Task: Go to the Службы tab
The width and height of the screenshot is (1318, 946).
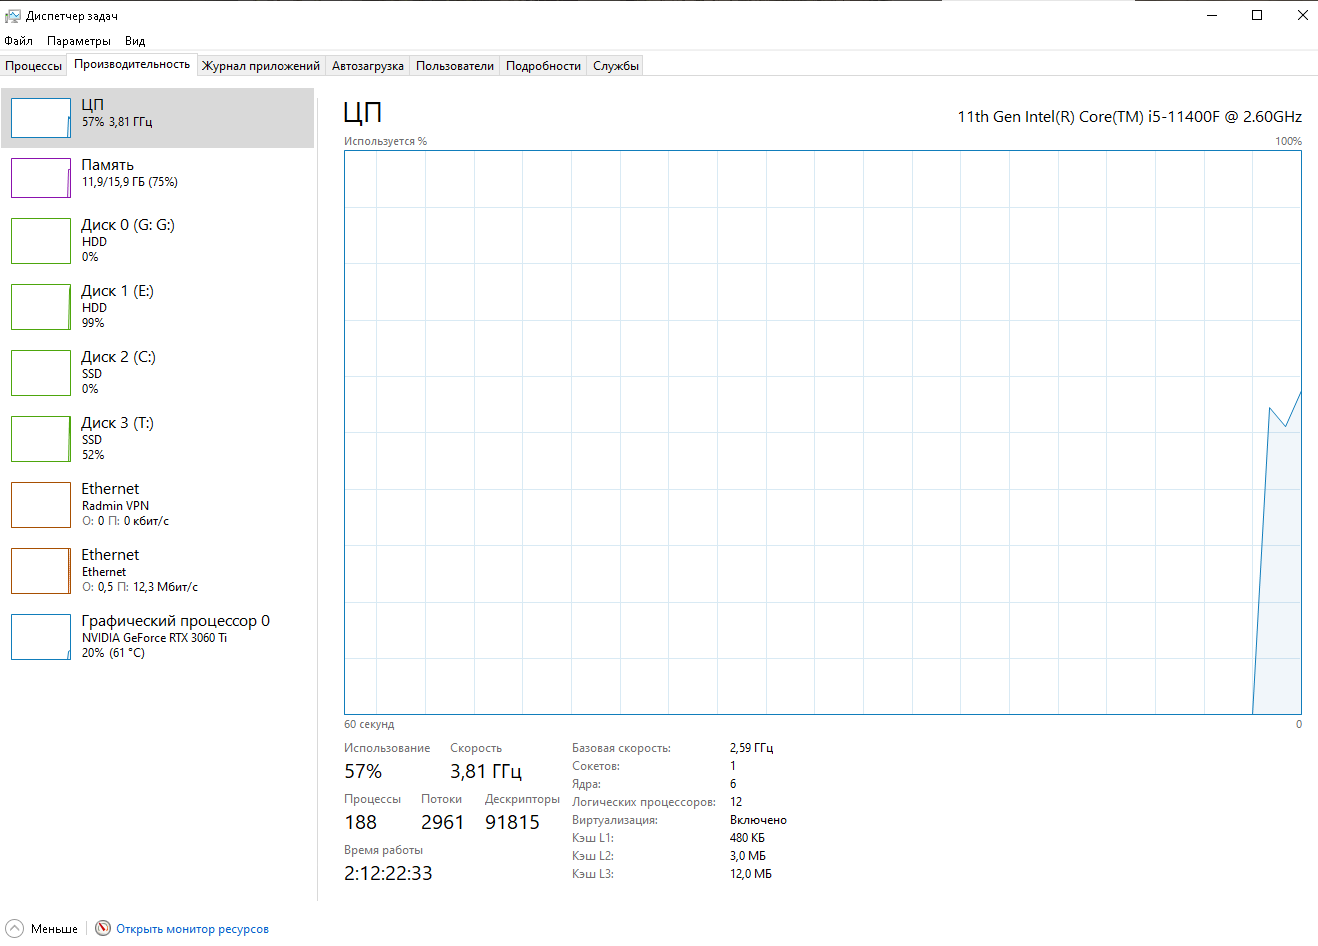Action: 615,66
